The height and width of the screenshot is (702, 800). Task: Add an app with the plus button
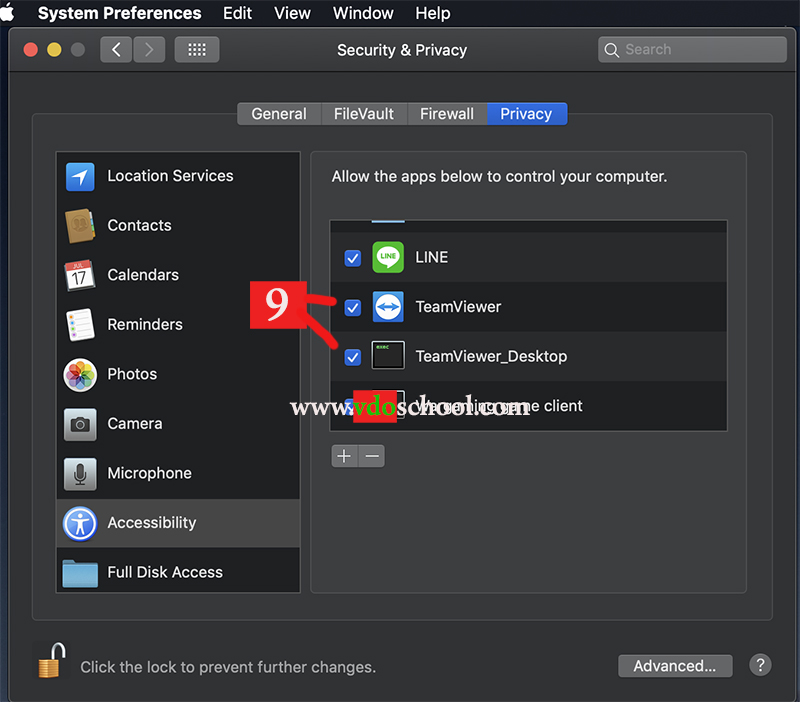click(x=344, y=456)
